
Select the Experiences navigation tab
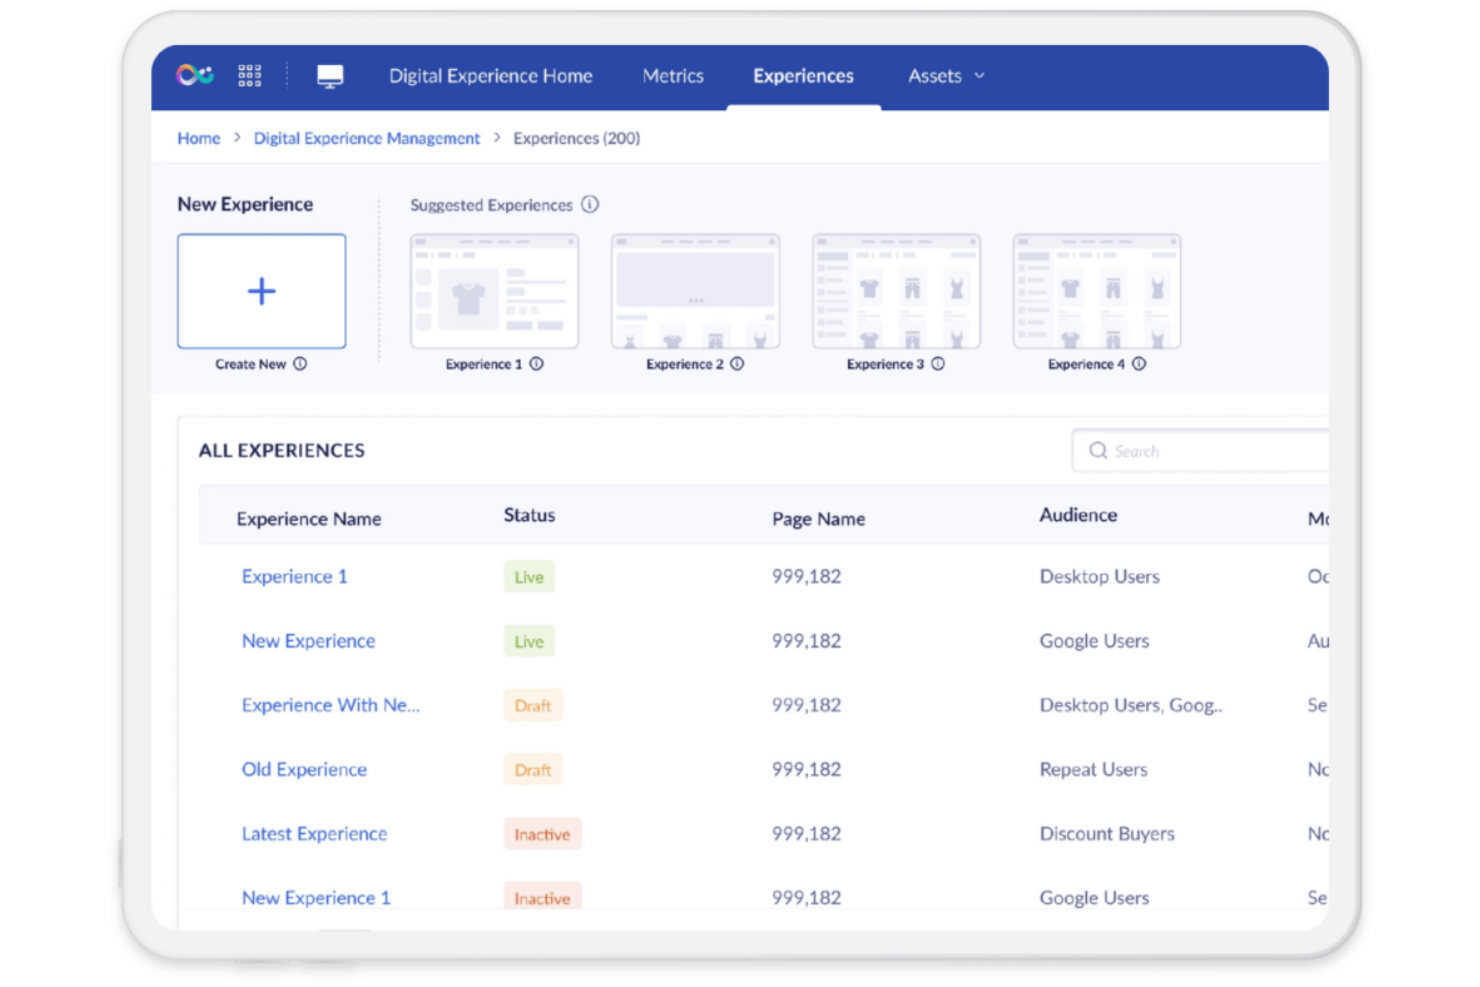[803, 75]
